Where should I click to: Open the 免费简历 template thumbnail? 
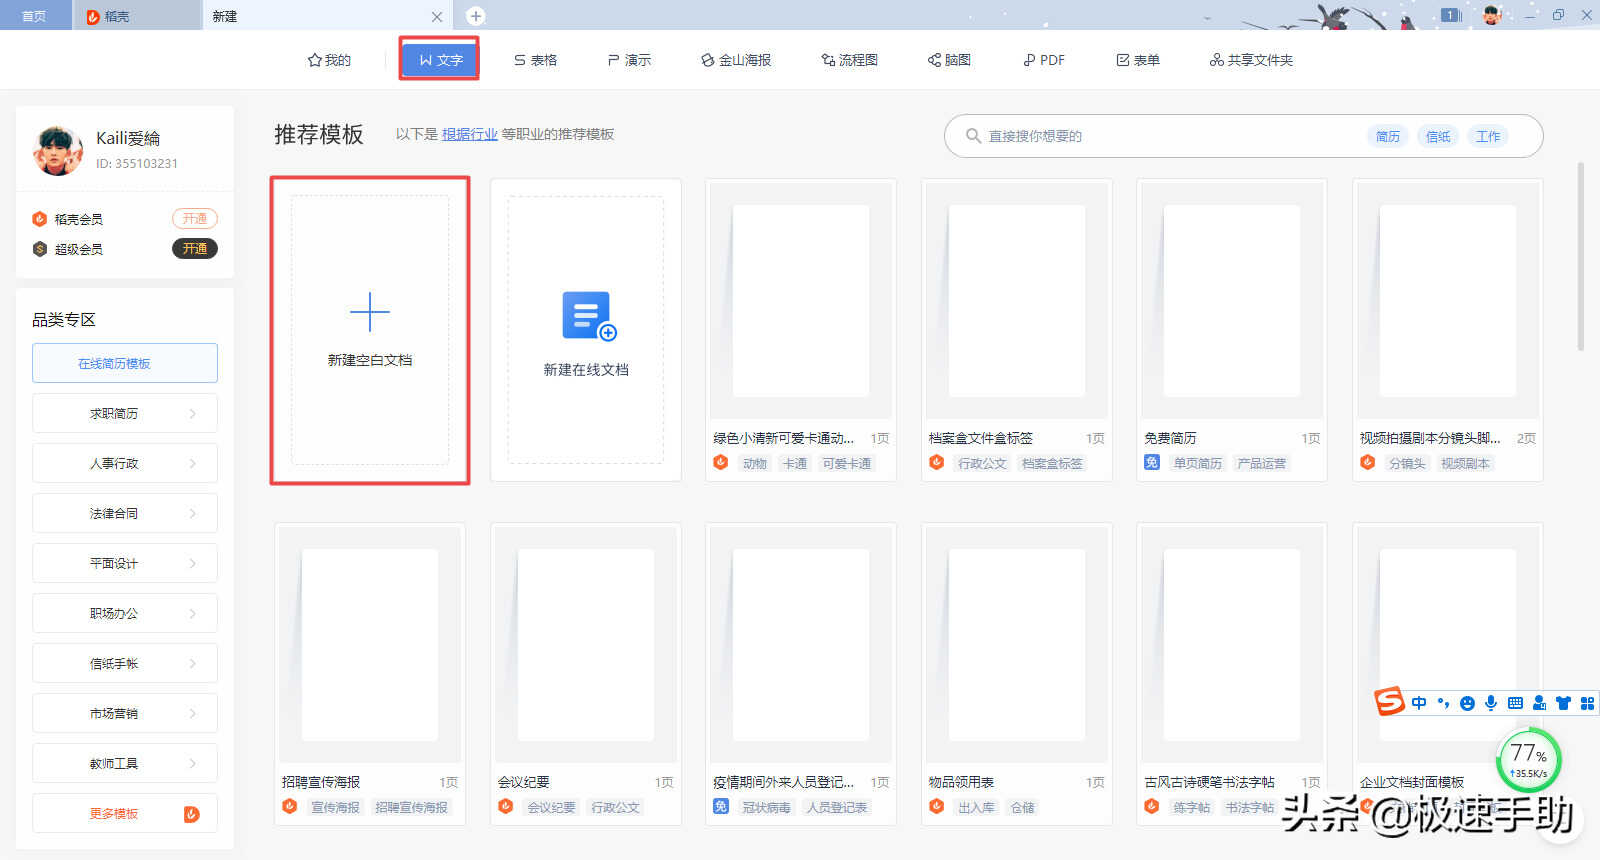tap(1232, 300)
